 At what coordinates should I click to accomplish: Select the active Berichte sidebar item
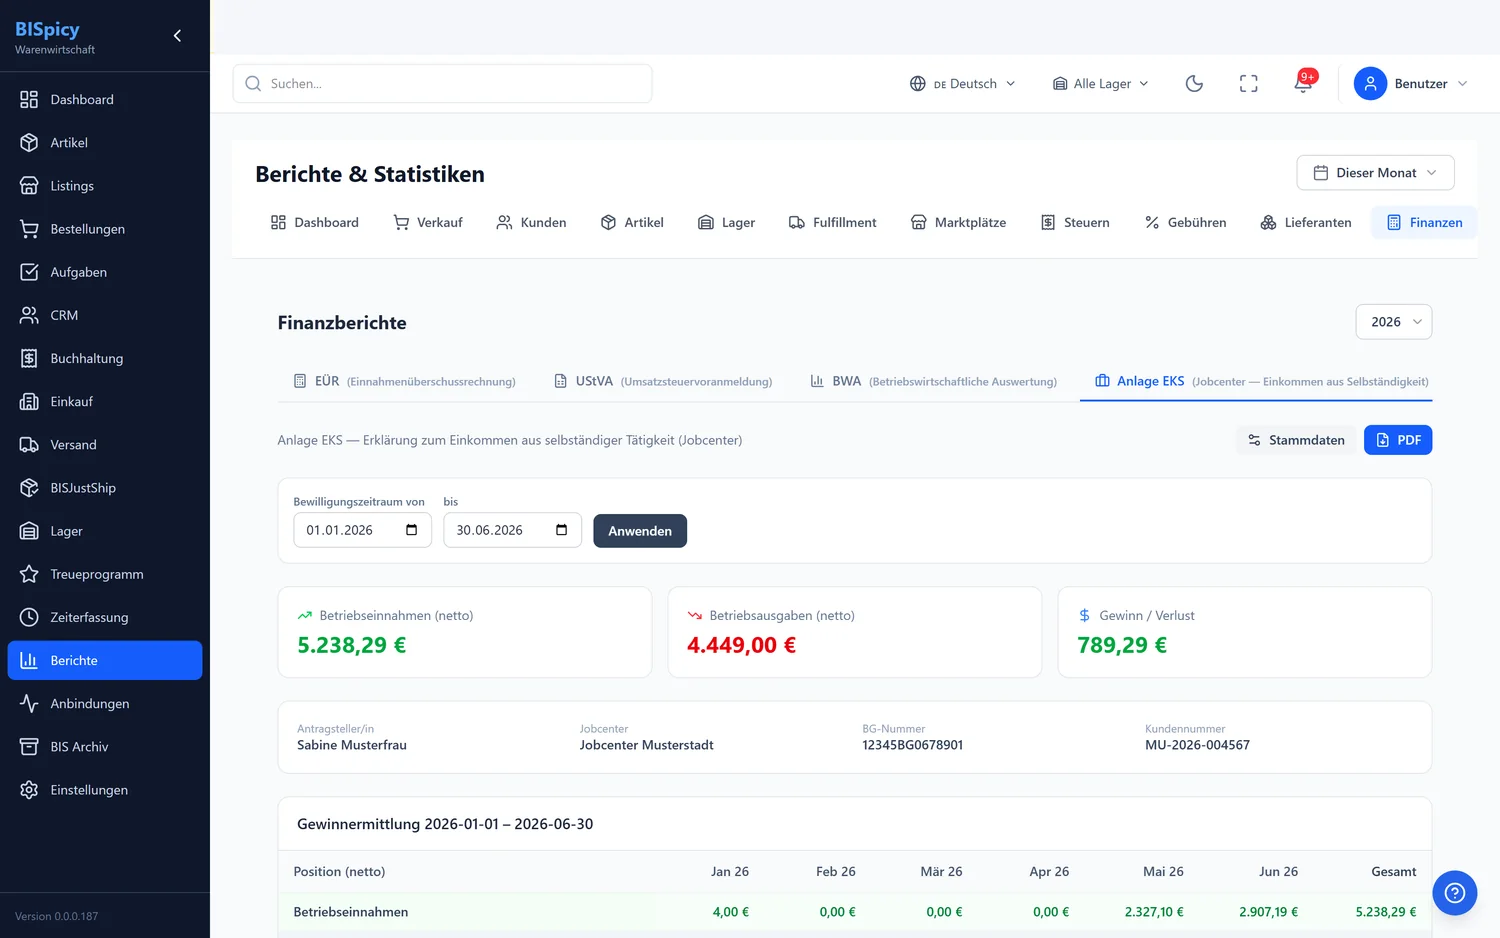[x=105, y=661]
